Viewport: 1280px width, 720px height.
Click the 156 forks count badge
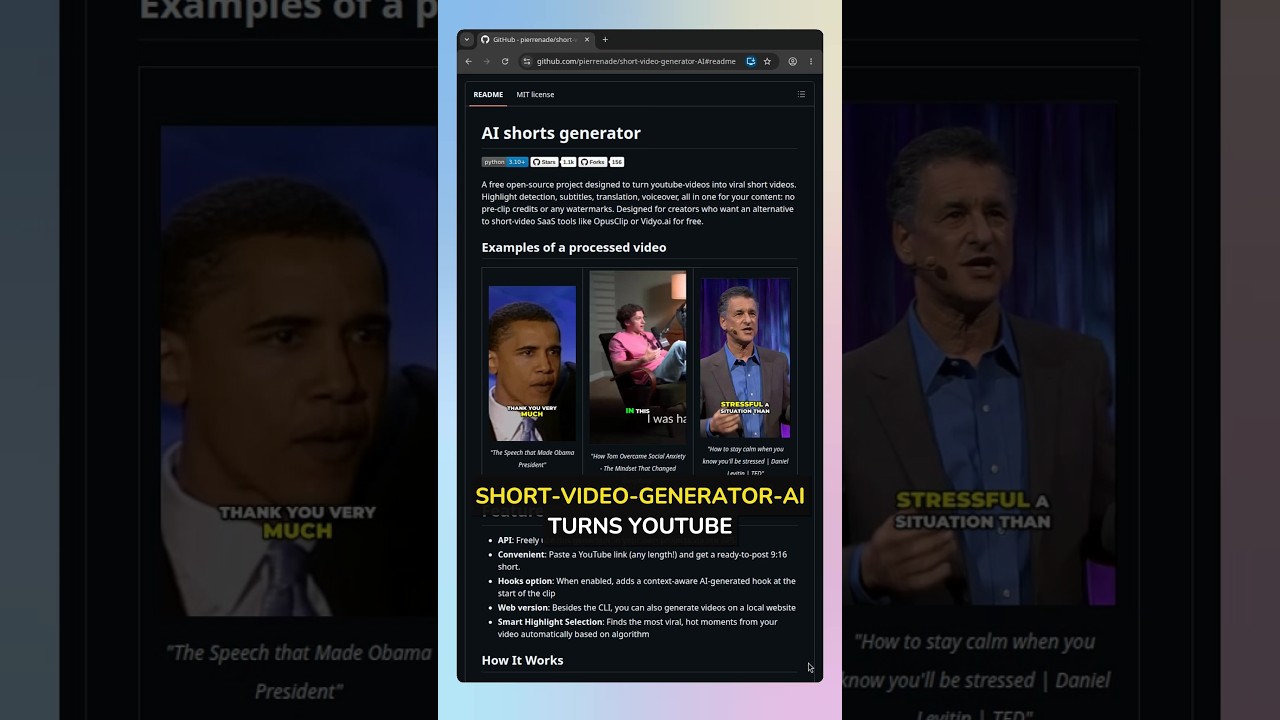point(616,162)
